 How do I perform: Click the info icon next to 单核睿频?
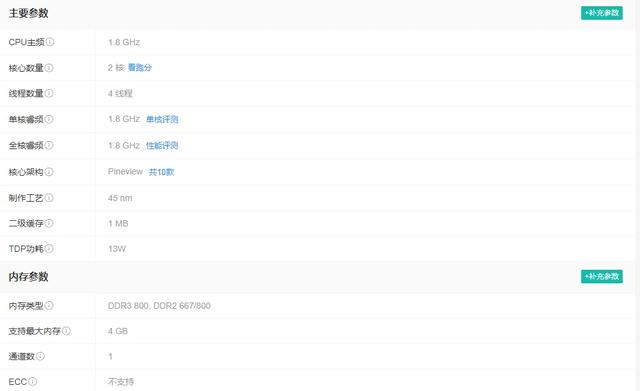coord(49,119)
